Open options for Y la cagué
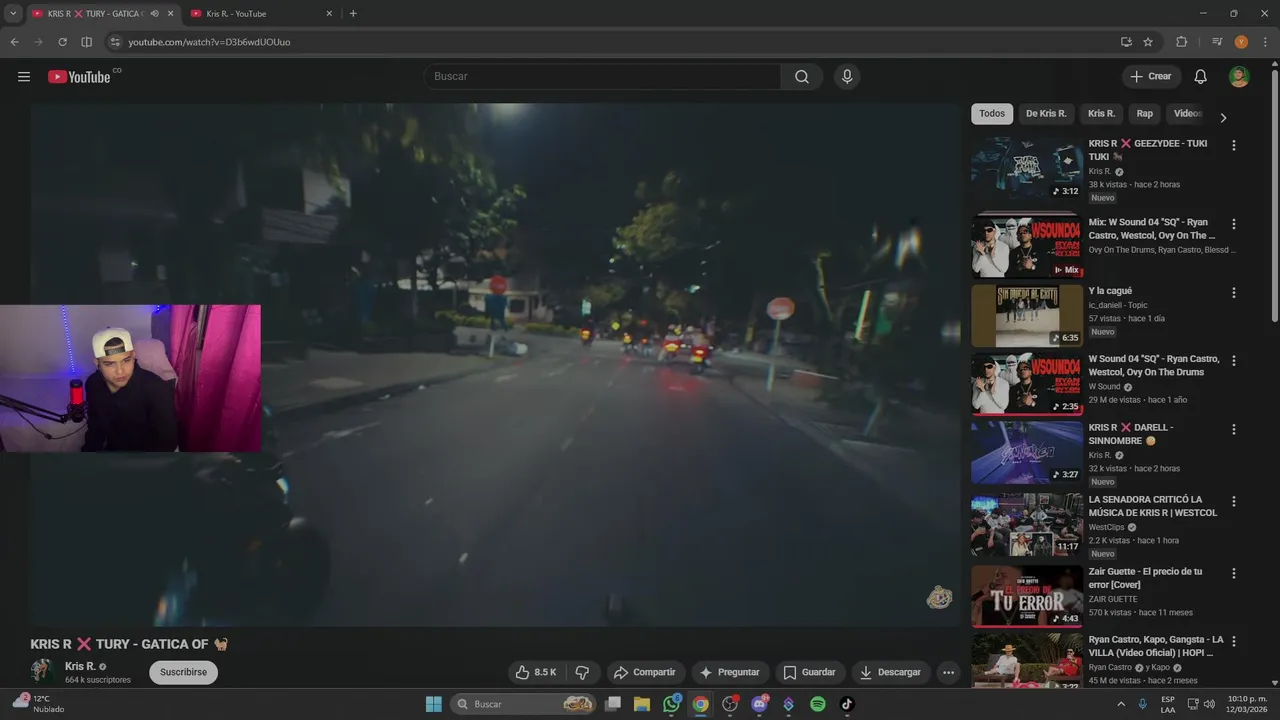 click(x=1233, y=293)
